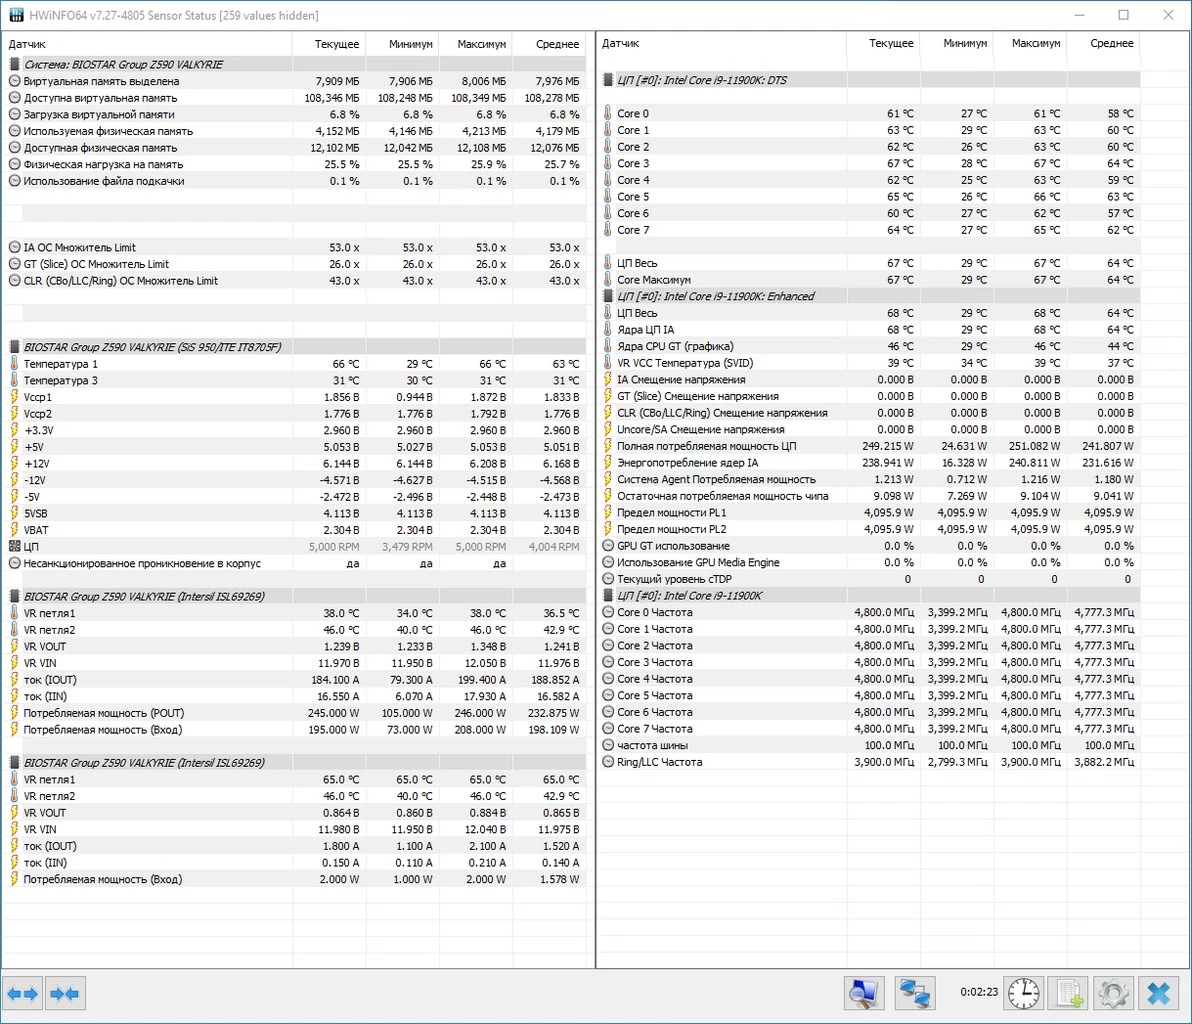Click the Среднее column header in right panel
This screenshot has height=1024, width=1192.
1111,43
